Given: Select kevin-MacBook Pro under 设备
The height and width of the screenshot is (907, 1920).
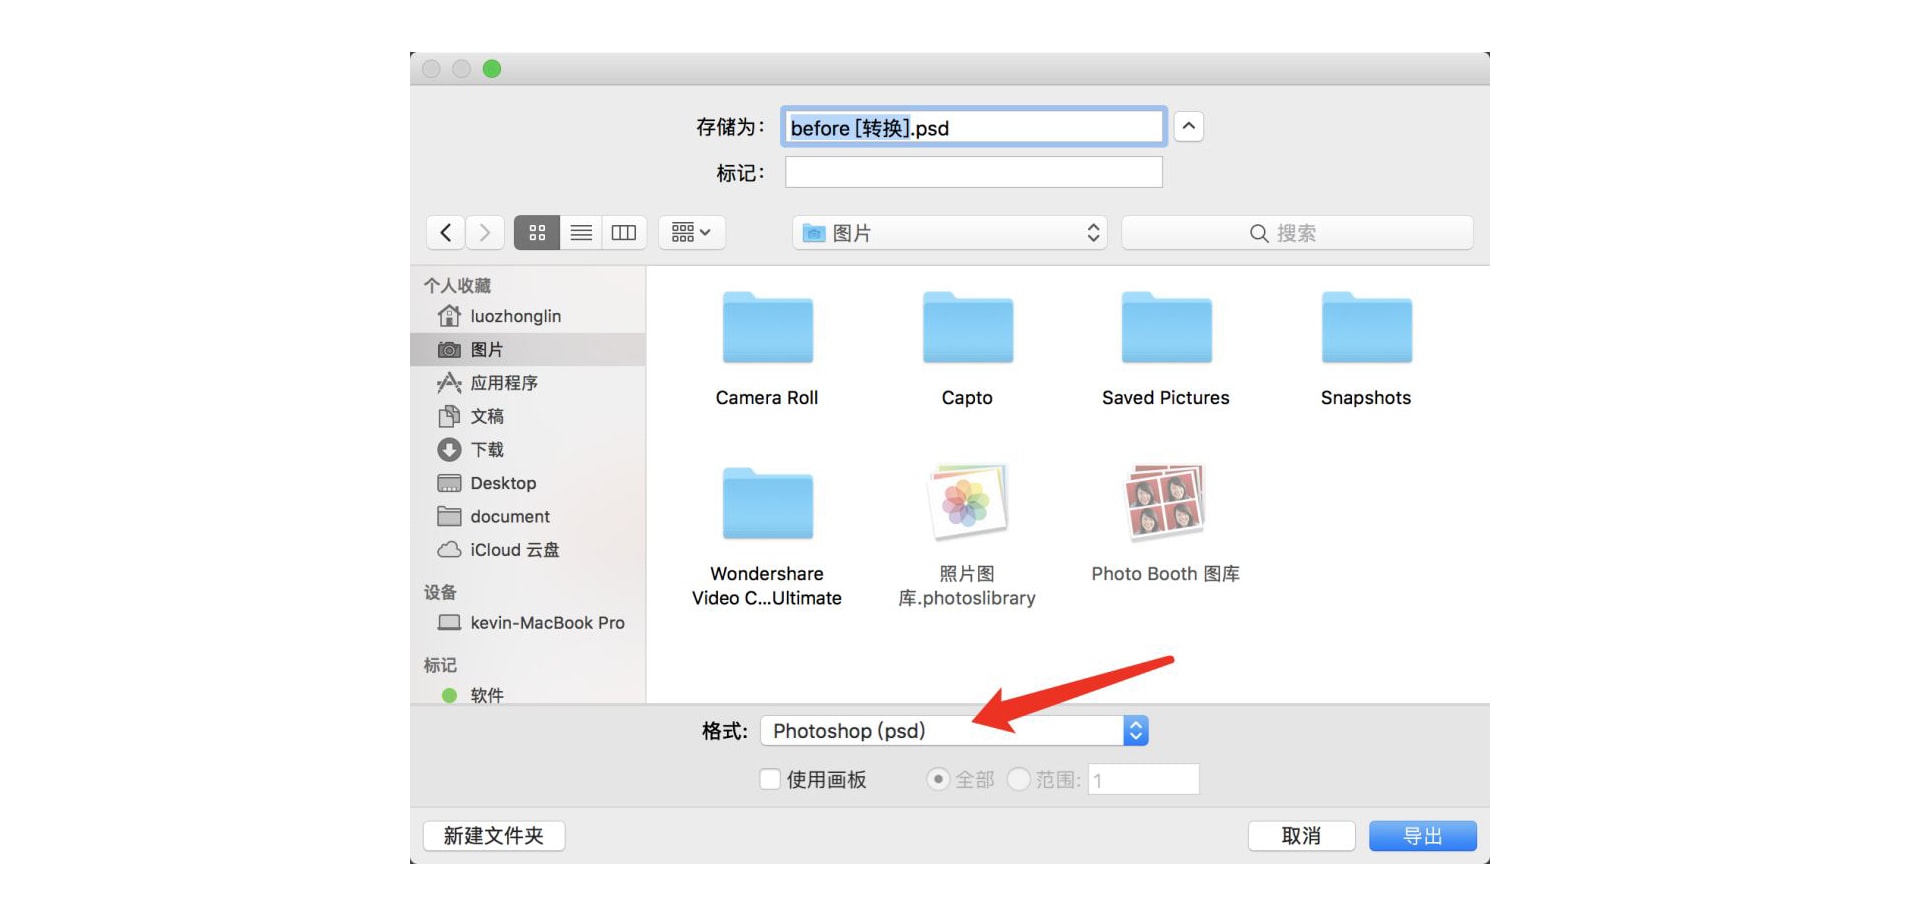Looking at the screenshot, I should pyautogui.click(x=548, y=622).
